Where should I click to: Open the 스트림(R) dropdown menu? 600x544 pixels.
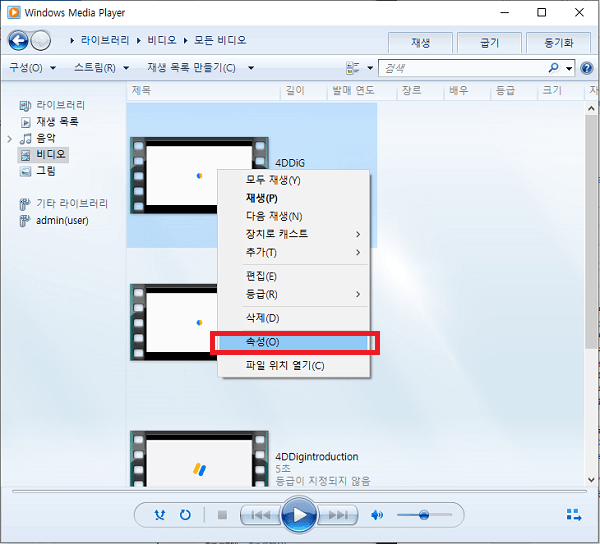[101, 68]
